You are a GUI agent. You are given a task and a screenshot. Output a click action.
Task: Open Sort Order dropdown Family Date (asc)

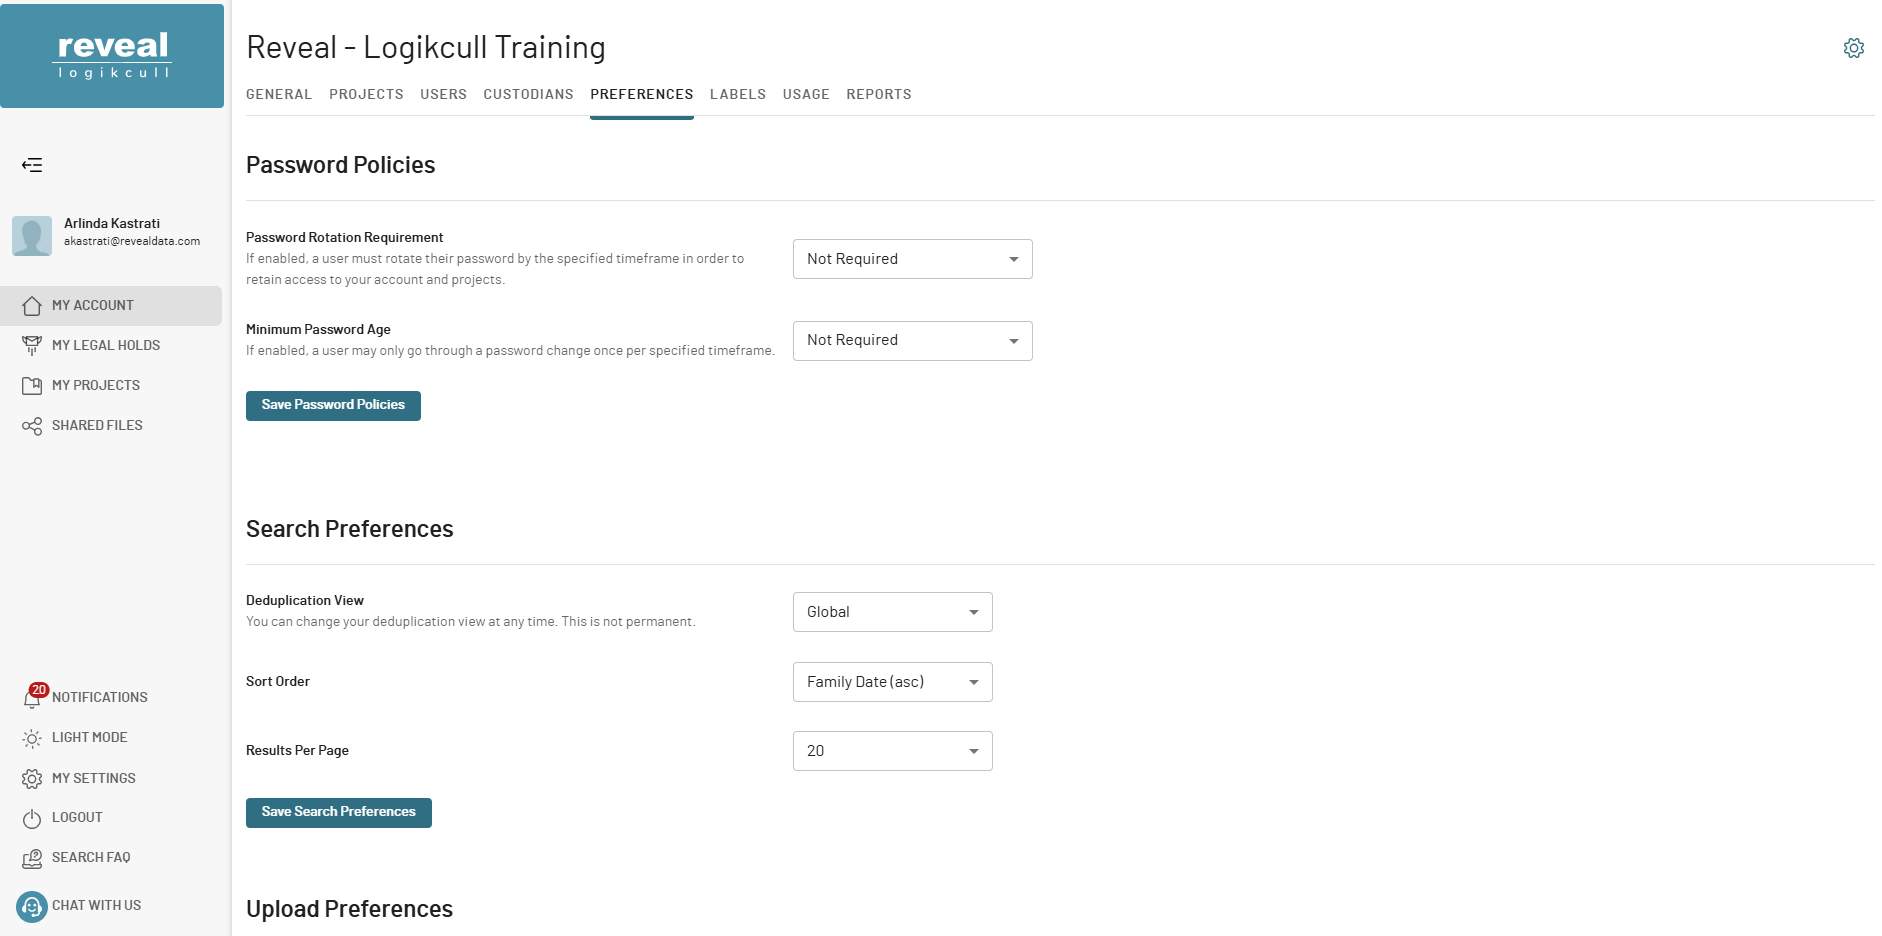(x=892, y=682)
